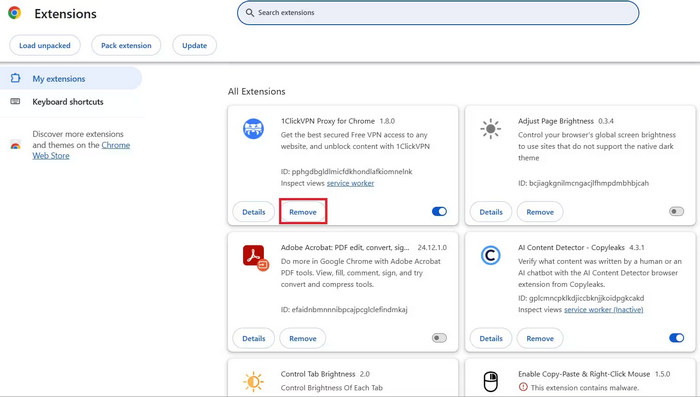The height and width of the screenshot is (397, 700).
Task: Click 'This extension contains malware' text
Action: click(585, 388)
